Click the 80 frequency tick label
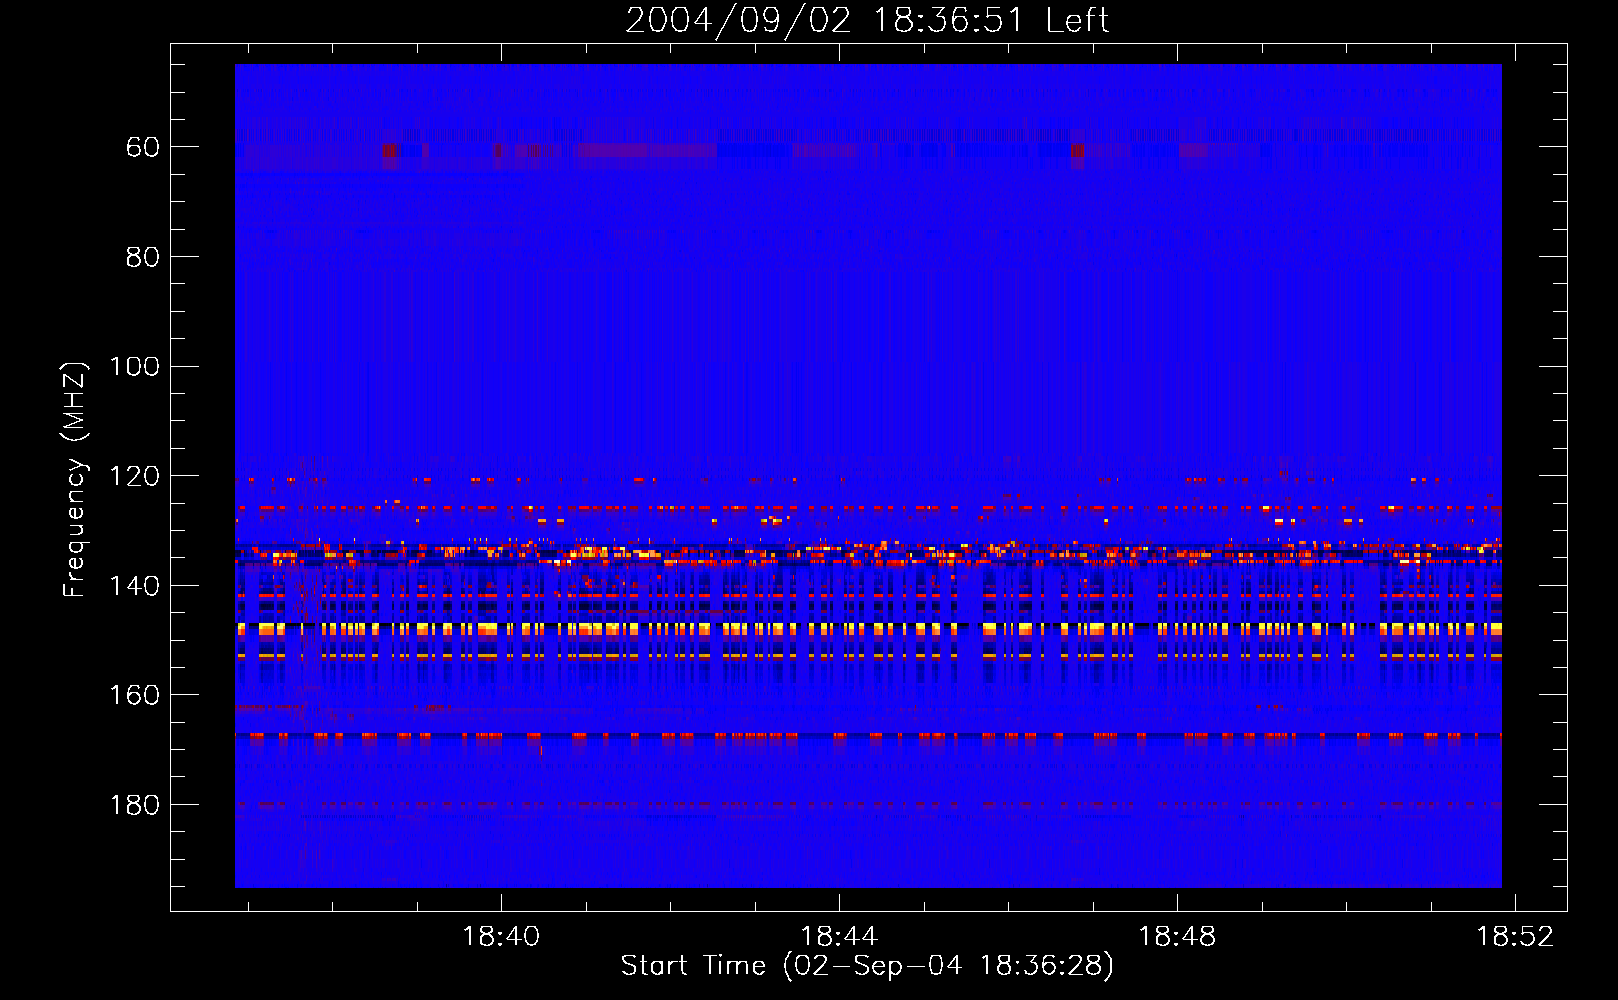Viewport: 1618px width, 1000px height. click(143, 257)
